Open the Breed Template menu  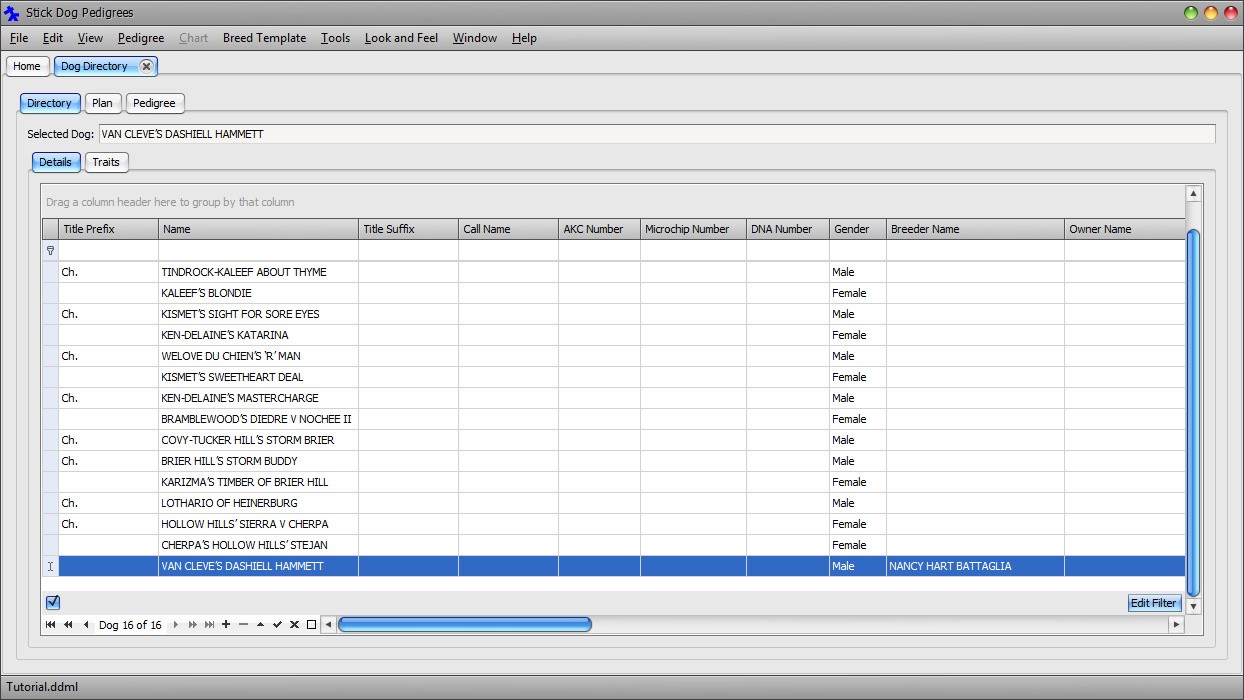(x=264, y=38)
